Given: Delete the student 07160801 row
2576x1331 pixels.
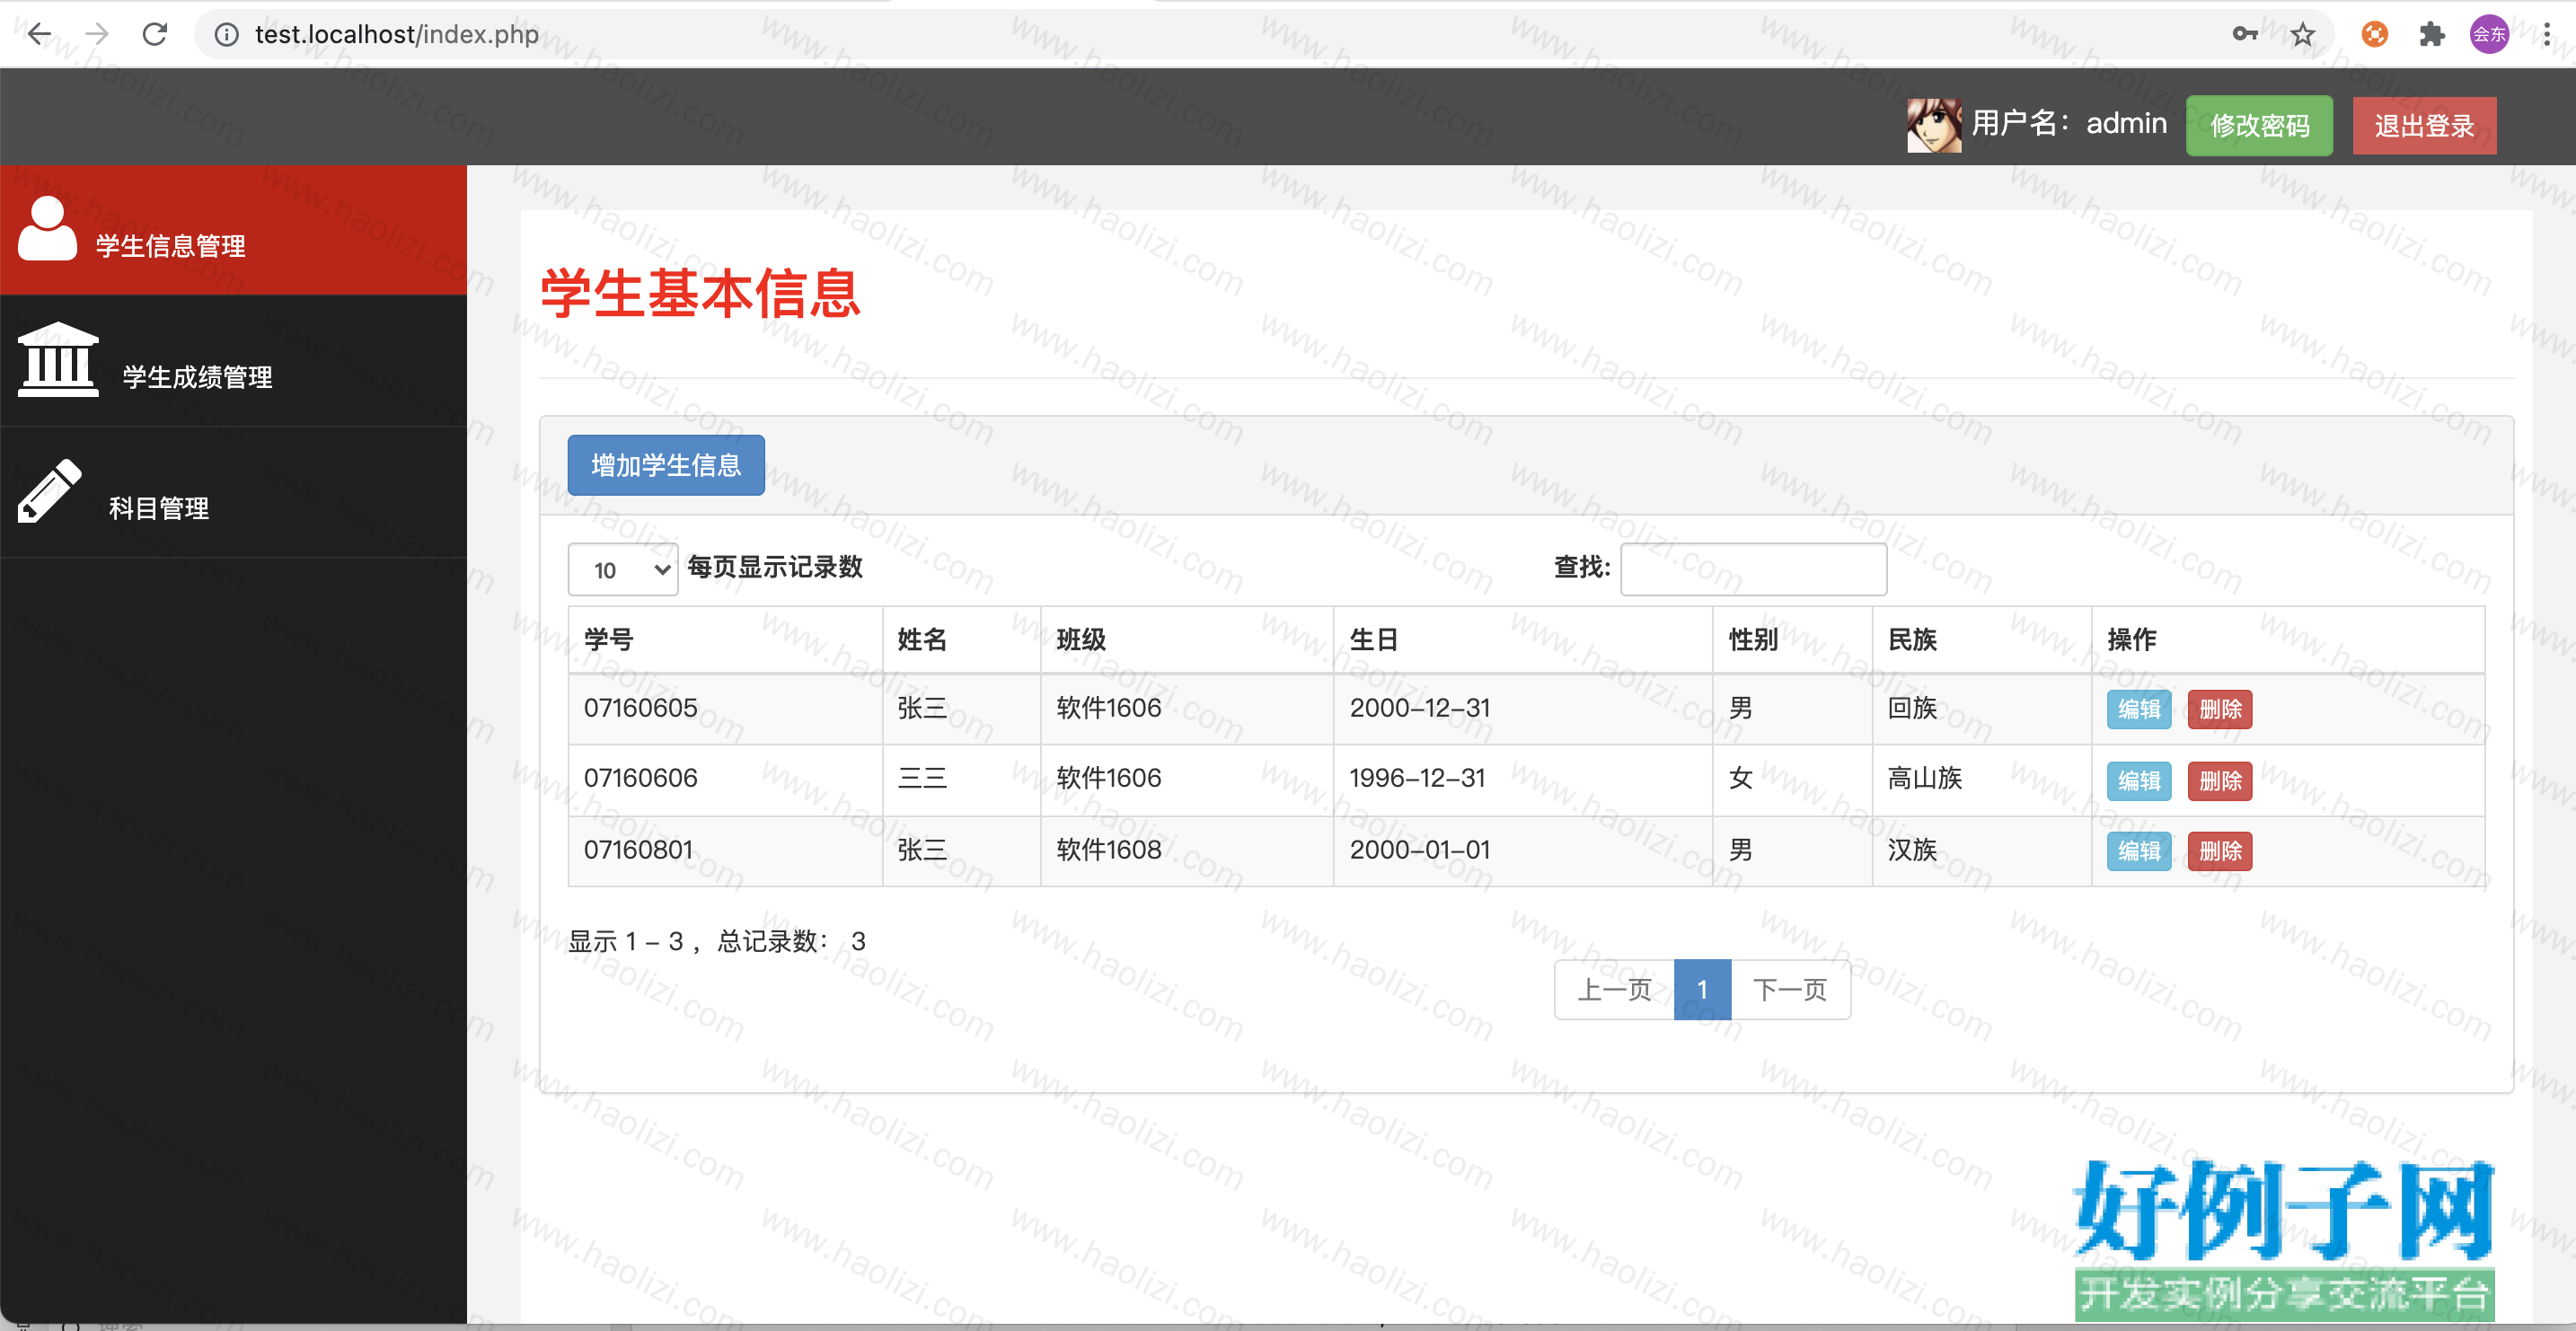Looking at the screenshot, I should [2220, 851].
